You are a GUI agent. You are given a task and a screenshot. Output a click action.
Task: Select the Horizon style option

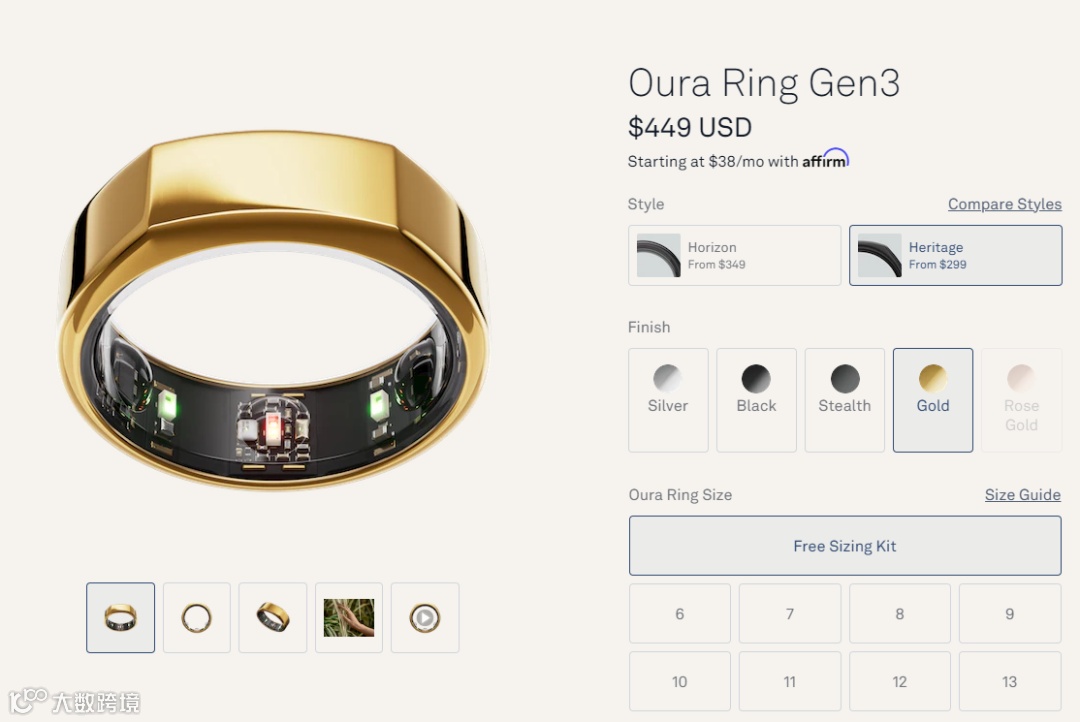tap(734, 256)
